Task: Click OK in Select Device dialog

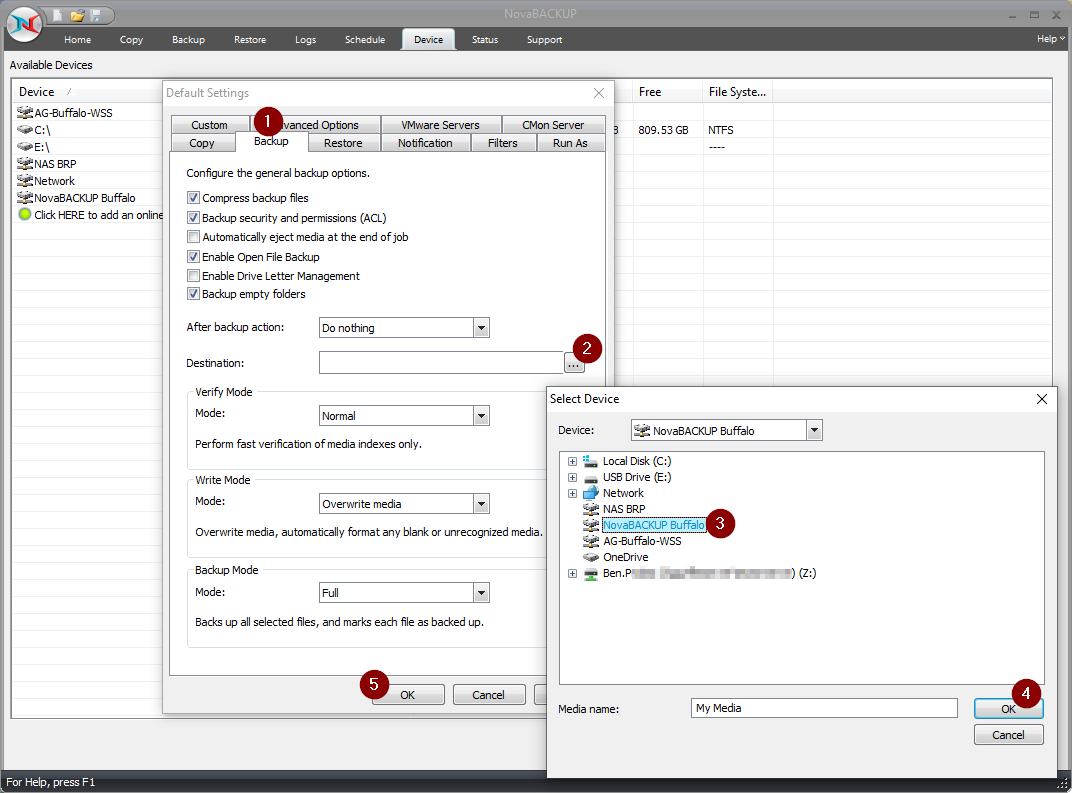Action: click(x=1008, y=708)
